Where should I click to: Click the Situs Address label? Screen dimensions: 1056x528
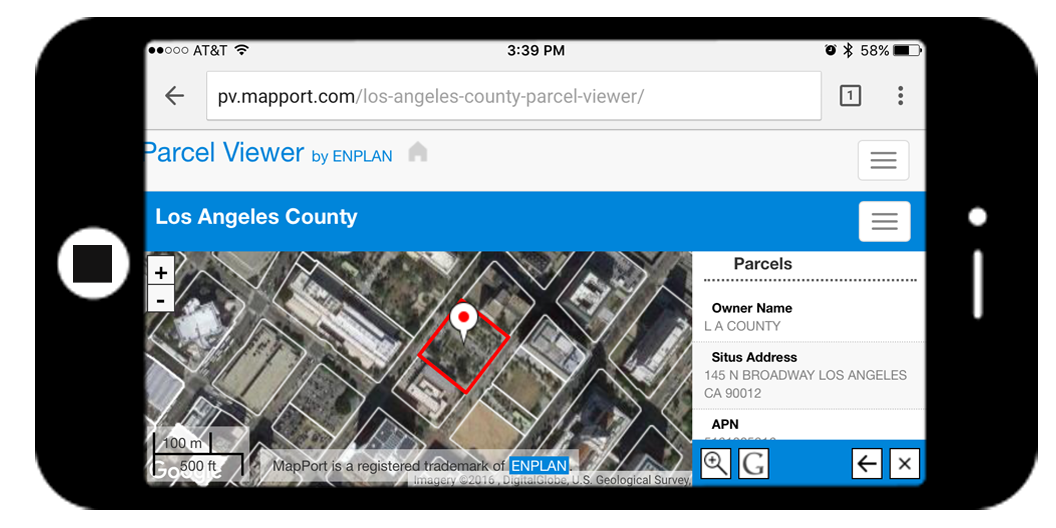754,357
